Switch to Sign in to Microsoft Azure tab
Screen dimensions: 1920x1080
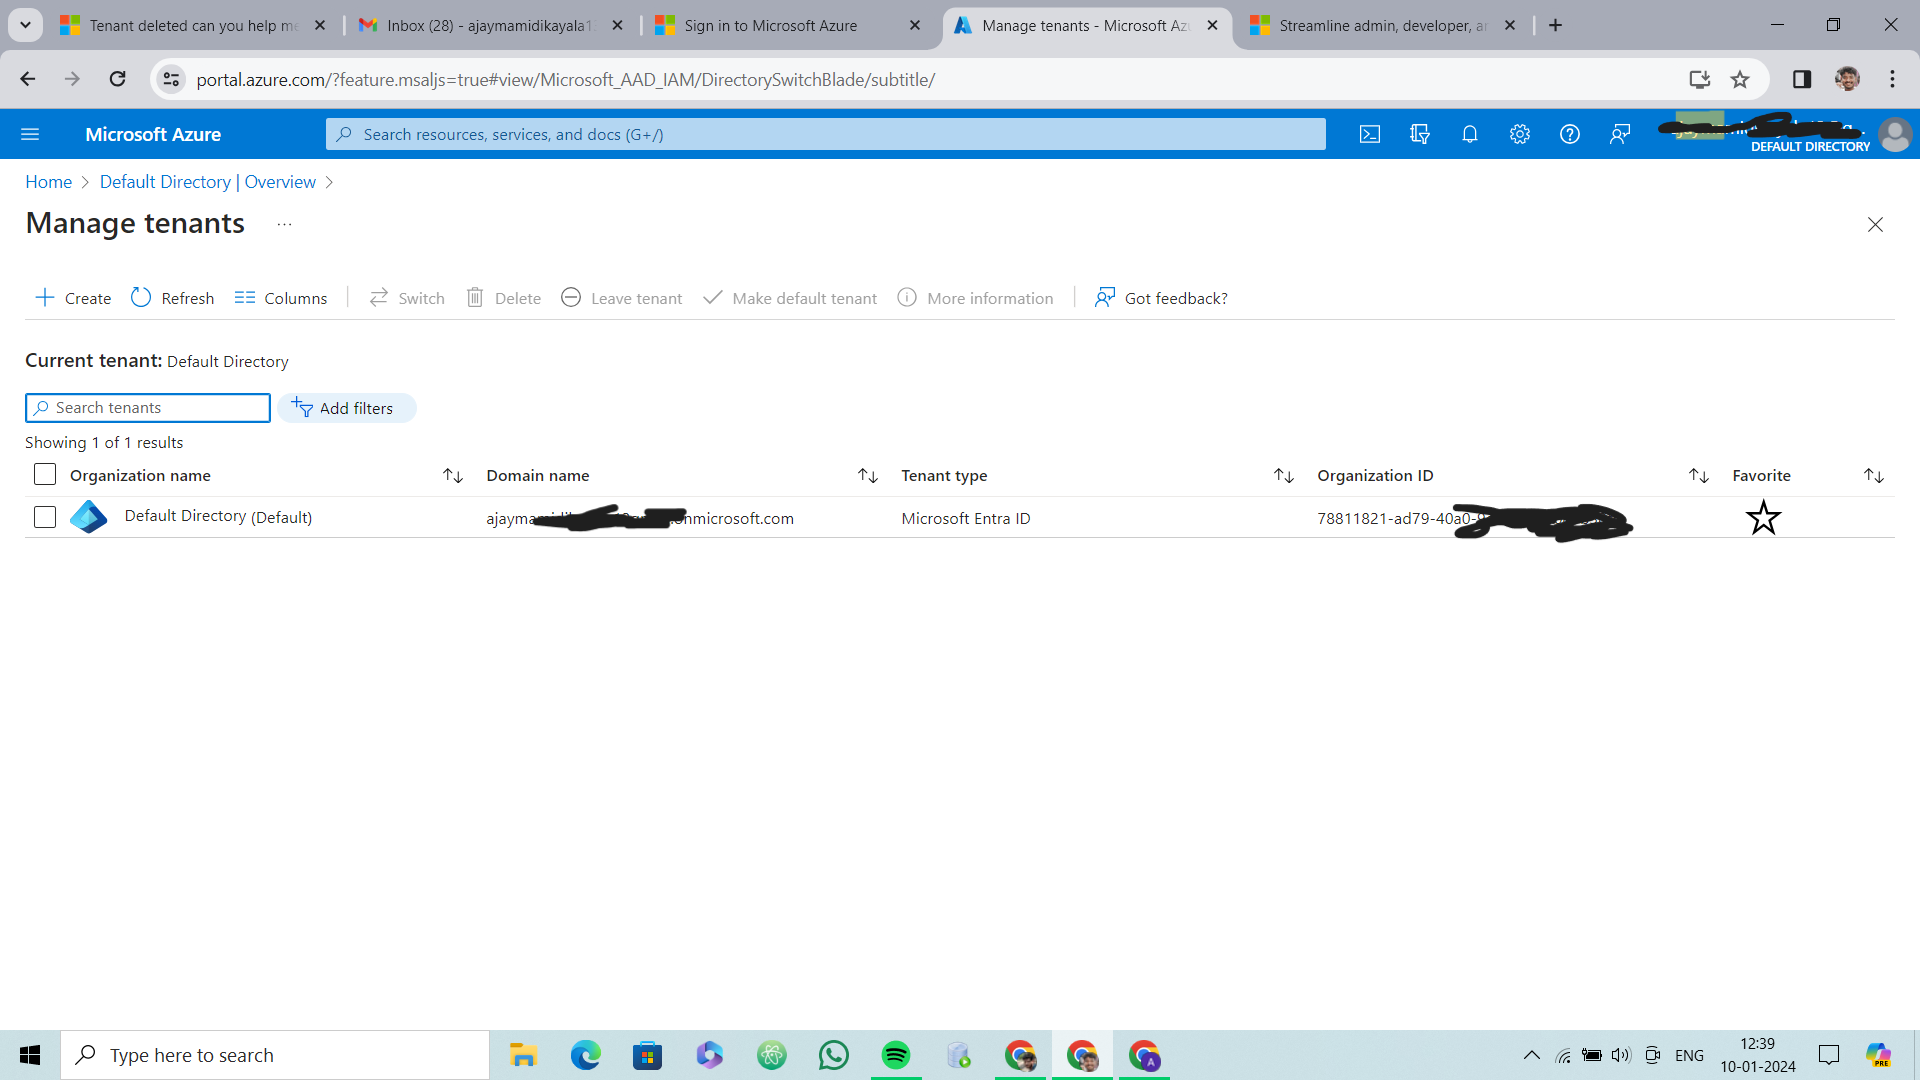pyautogui.click(x=788, y=26)
